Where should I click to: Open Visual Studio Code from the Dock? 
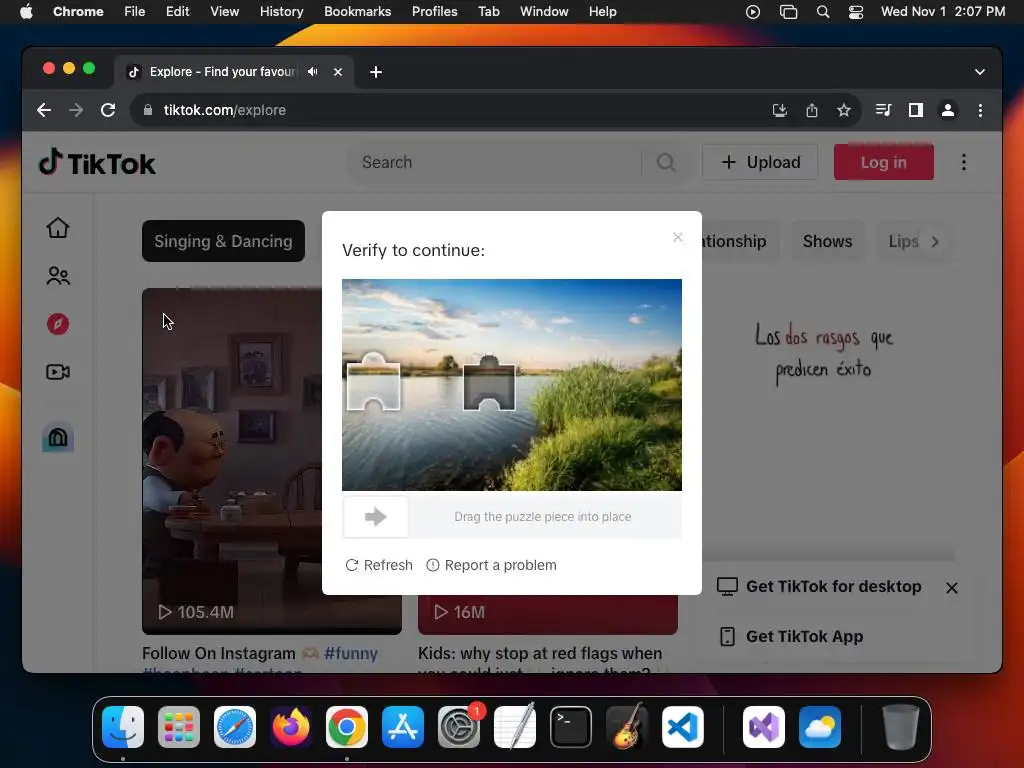[682, 727]
